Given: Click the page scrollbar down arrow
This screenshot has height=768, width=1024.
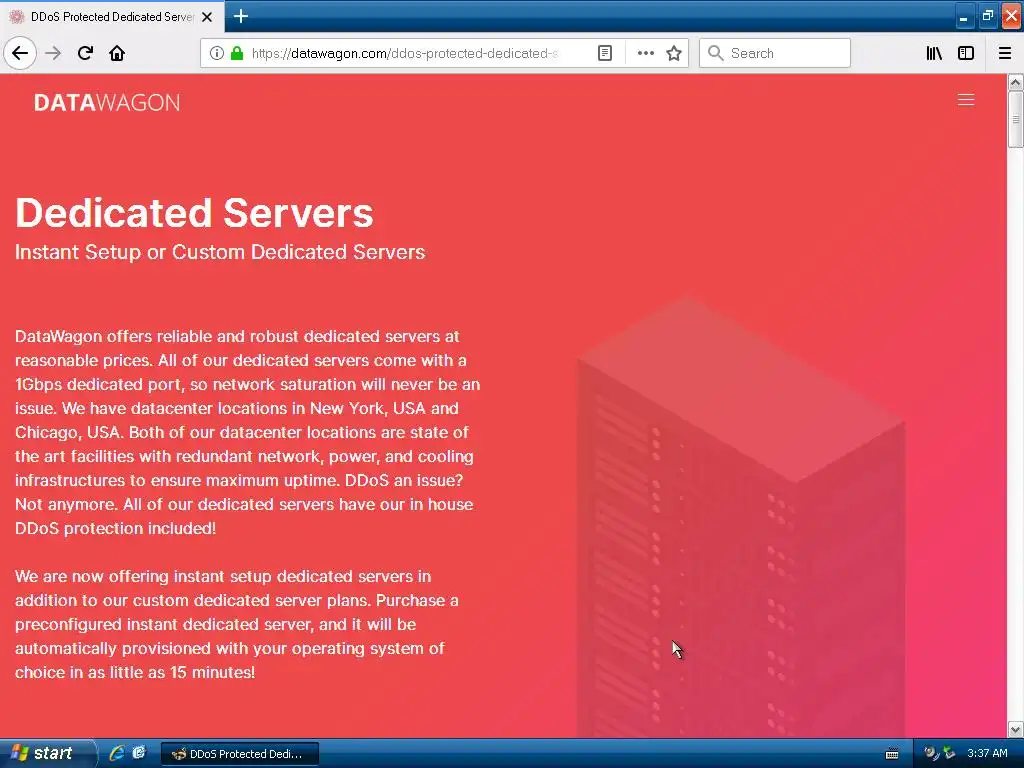Looking at the screenshot, I should [1015, 729].
